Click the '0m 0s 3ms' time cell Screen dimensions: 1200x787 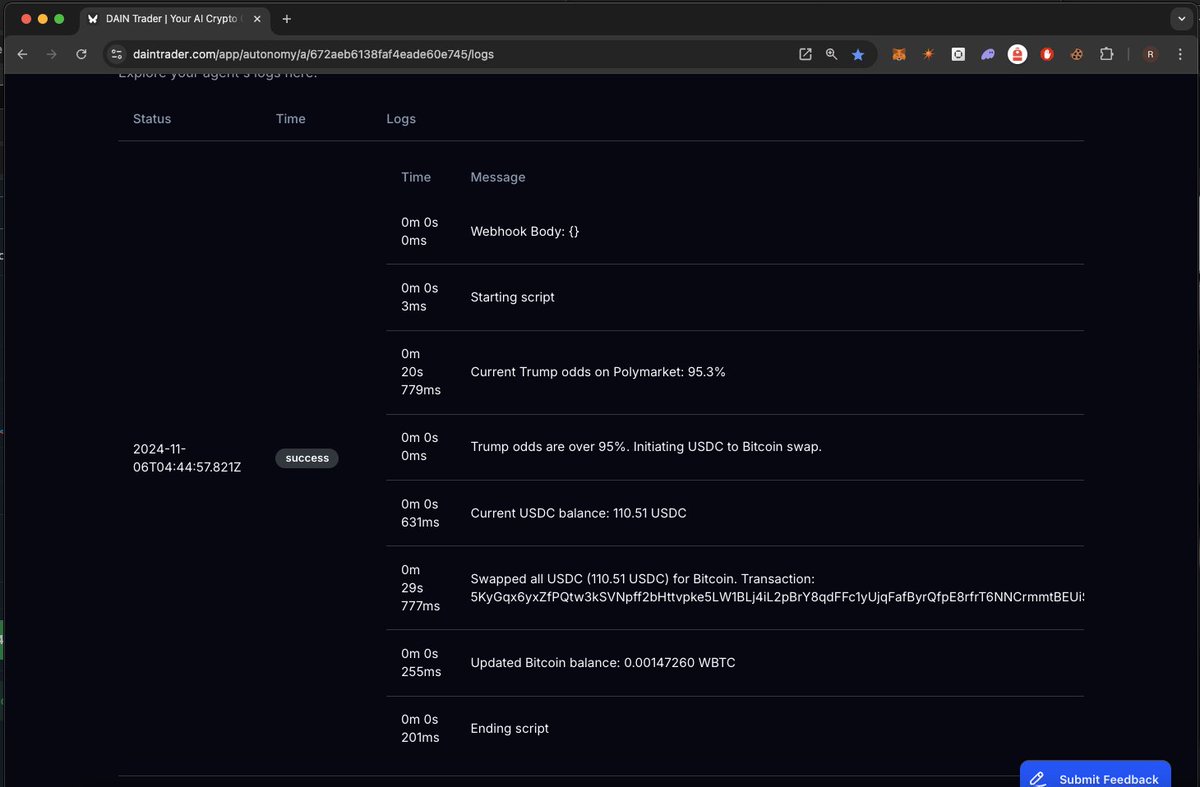pyautogui.click(x=420, y=297)
